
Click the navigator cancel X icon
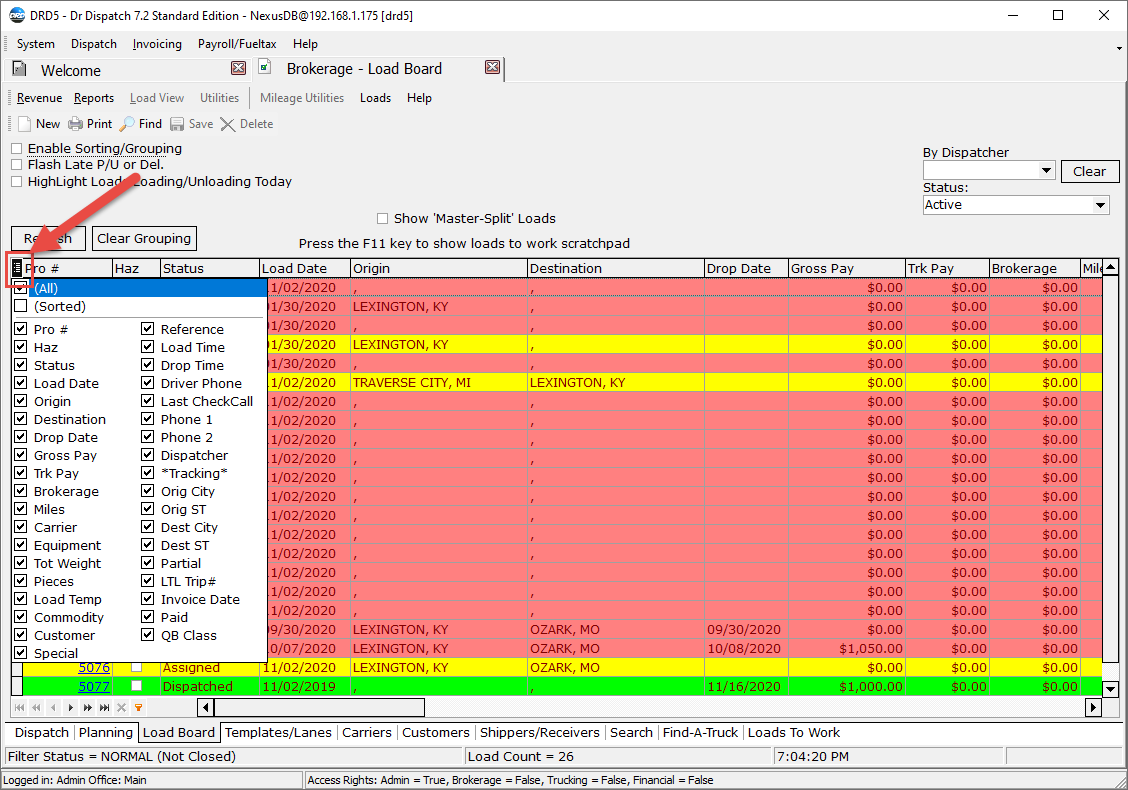click(x=122, y=708)
